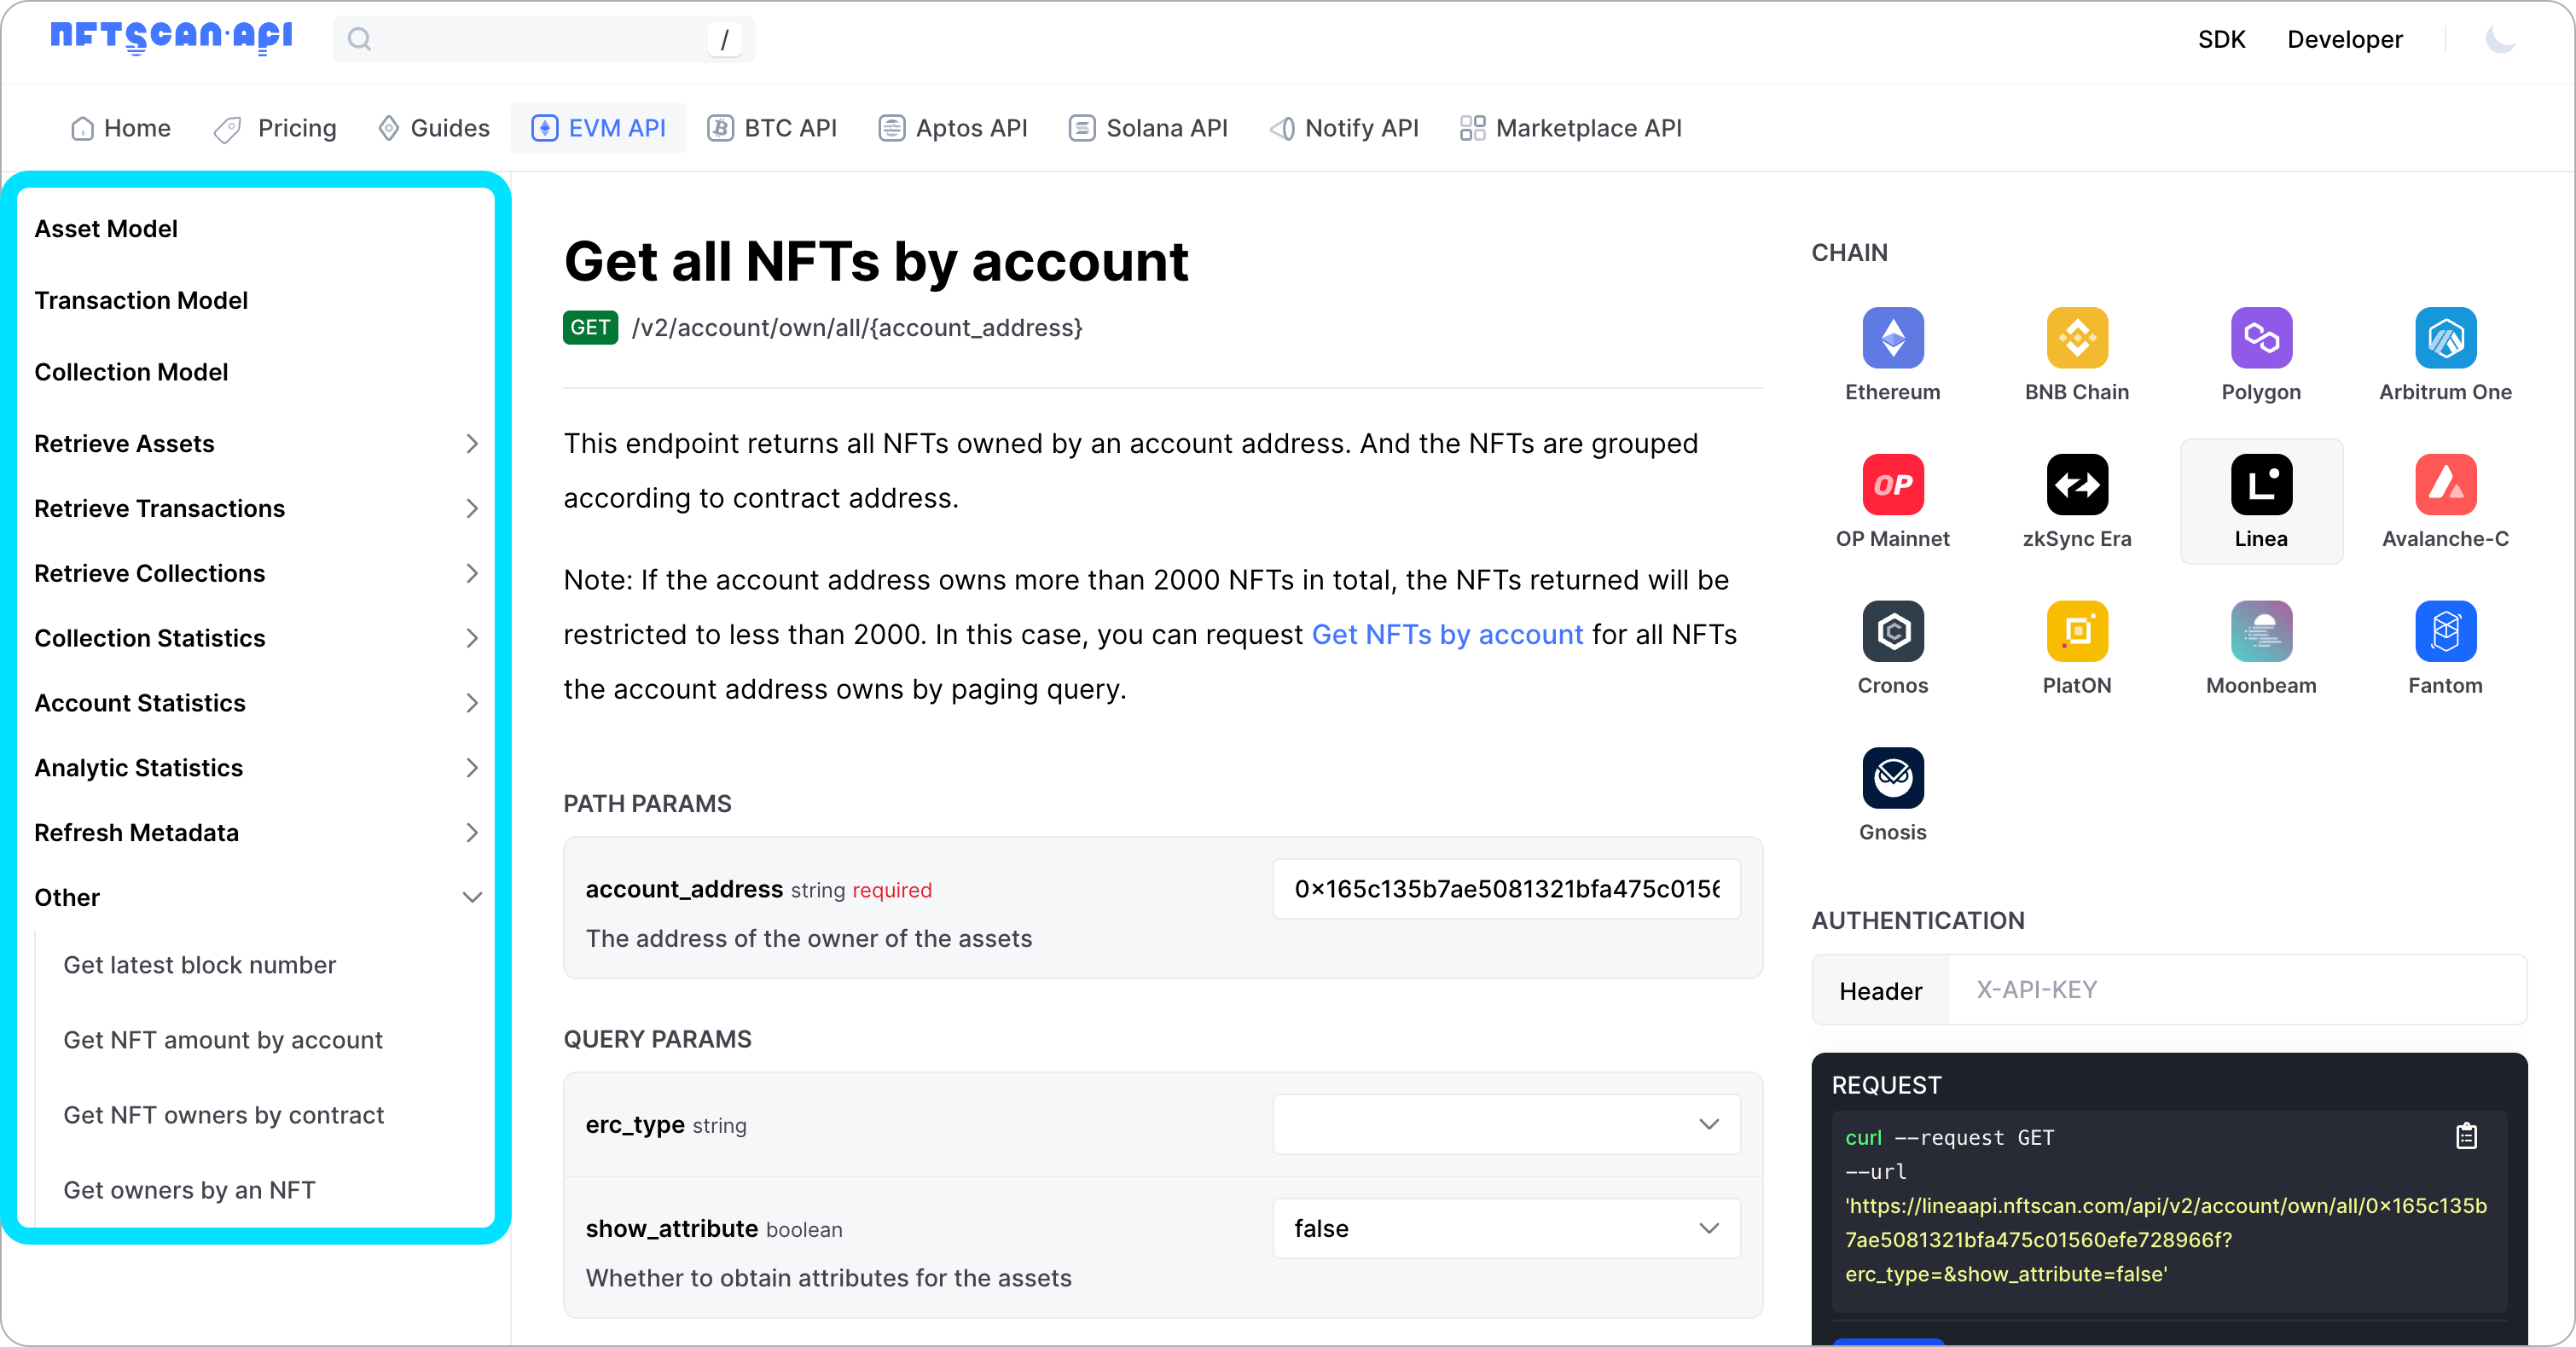Copy the curl request to clipboard
This screenshot has width=2576, height=1347.
[x=2466, y=1136]
